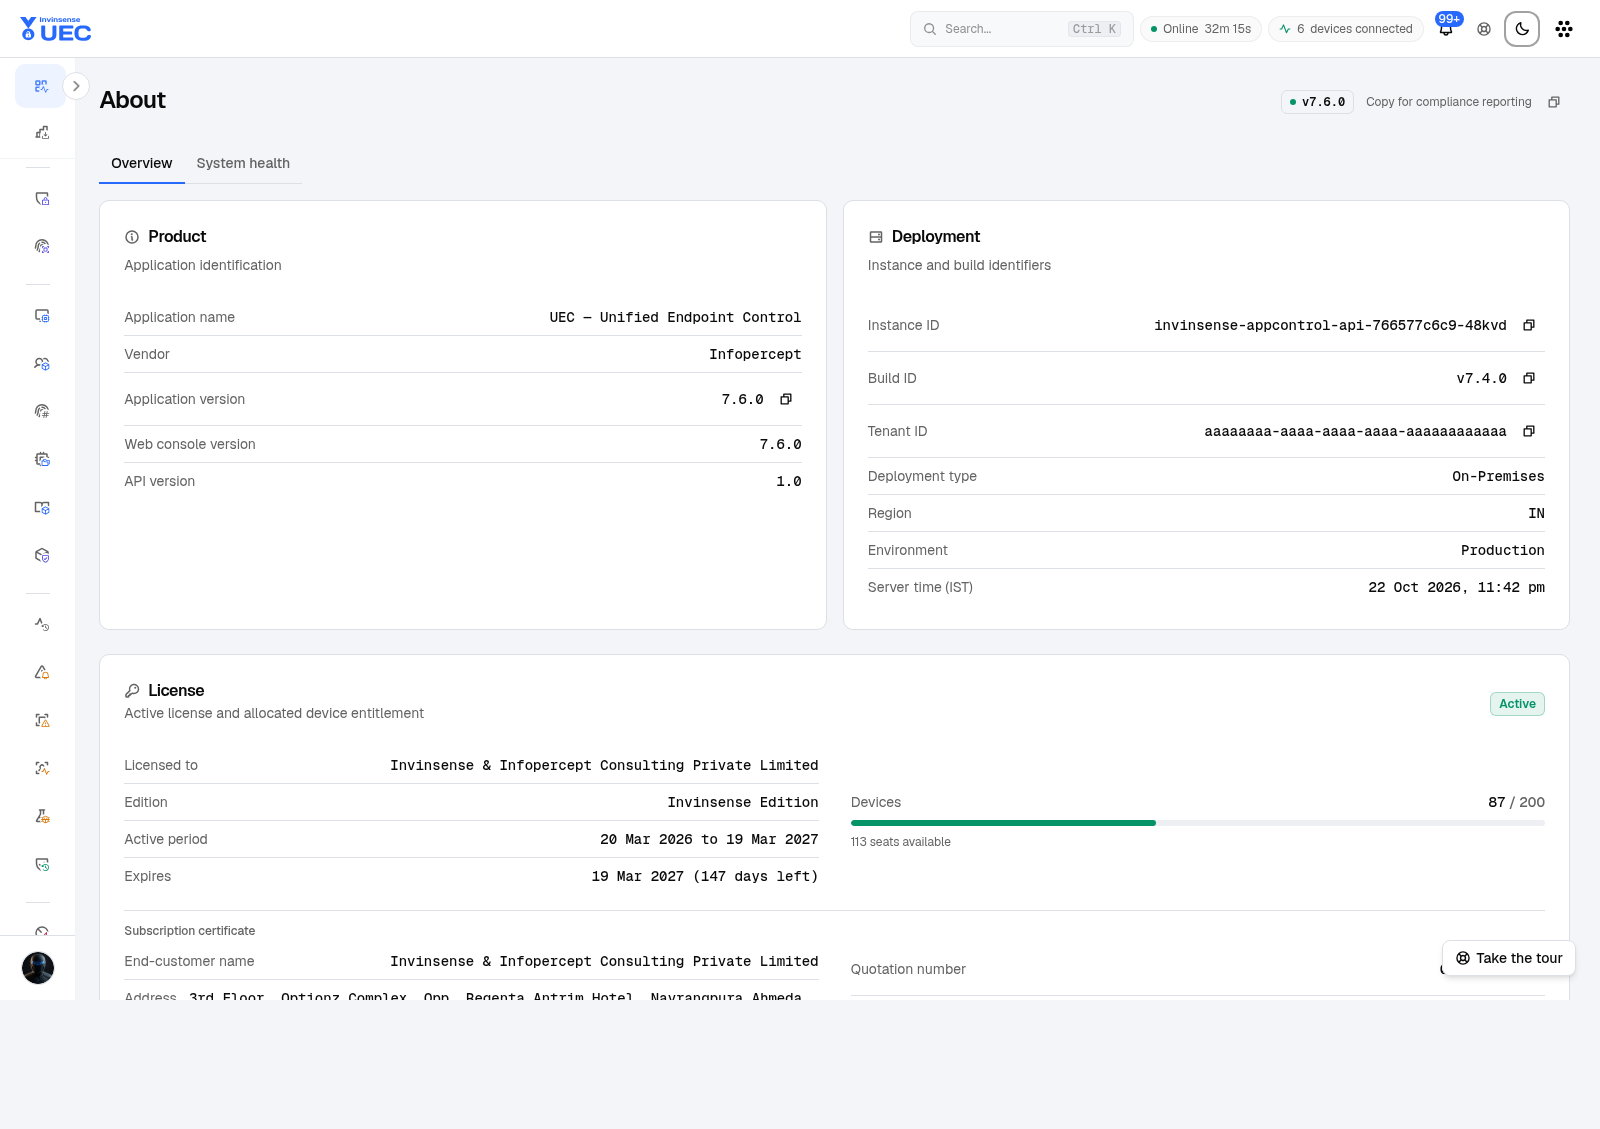Image resolution: width=1600 pixels, height=1129 pixels.
Task: Copy the Tenant ID value
Action: coord(1529,431)
